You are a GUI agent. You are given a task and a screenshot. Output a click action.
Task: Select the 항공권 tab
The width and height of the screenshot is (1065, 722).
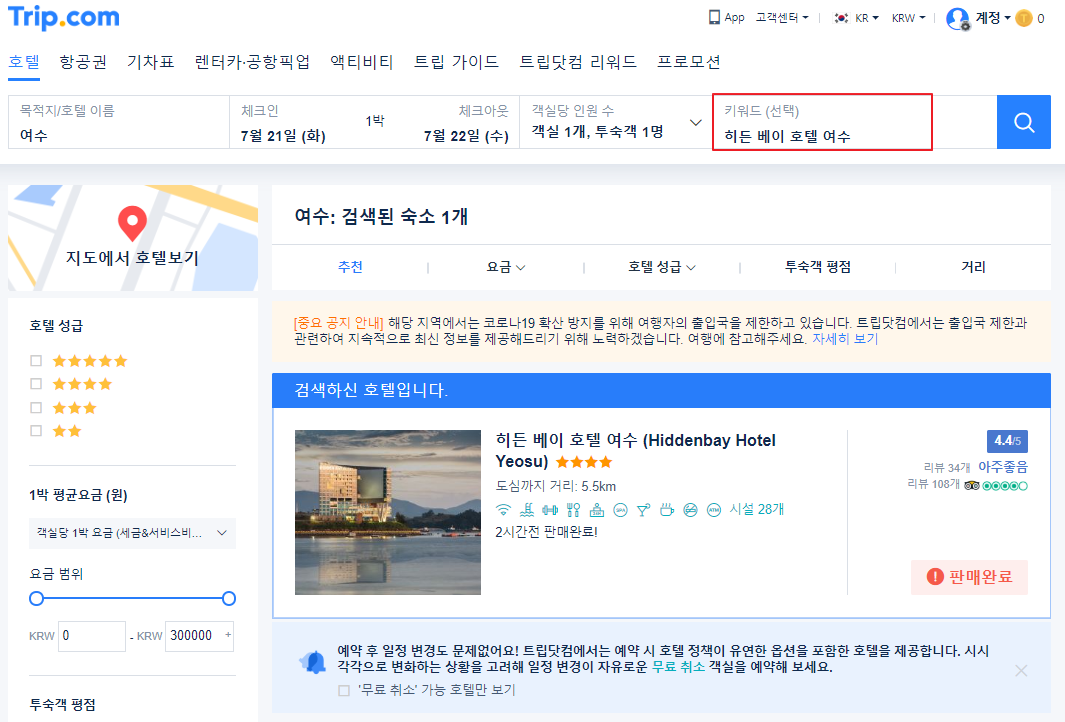(83, 62)
